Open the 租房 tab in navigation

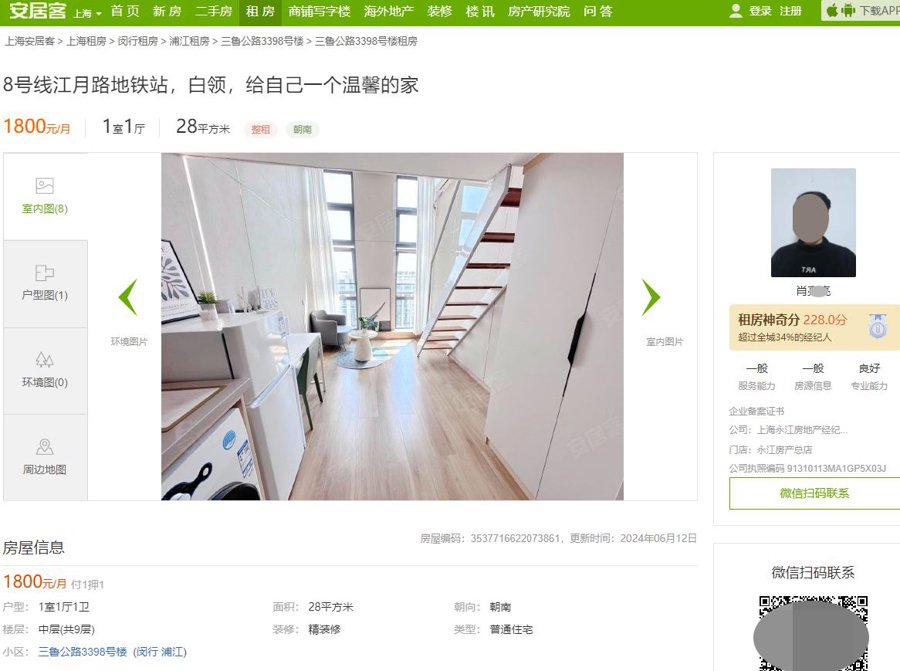tap(260, 11)
